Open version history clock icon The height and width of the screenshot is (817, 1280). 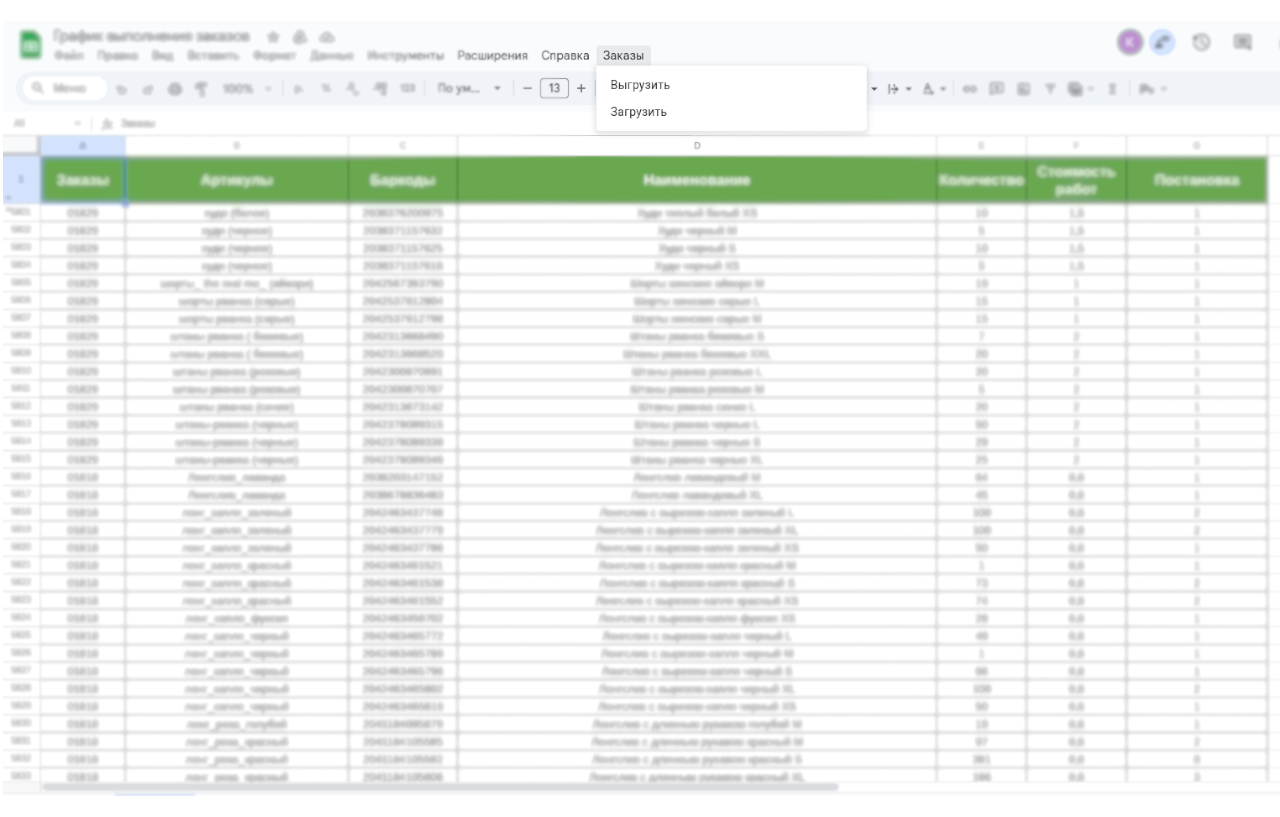point(1202,42)
